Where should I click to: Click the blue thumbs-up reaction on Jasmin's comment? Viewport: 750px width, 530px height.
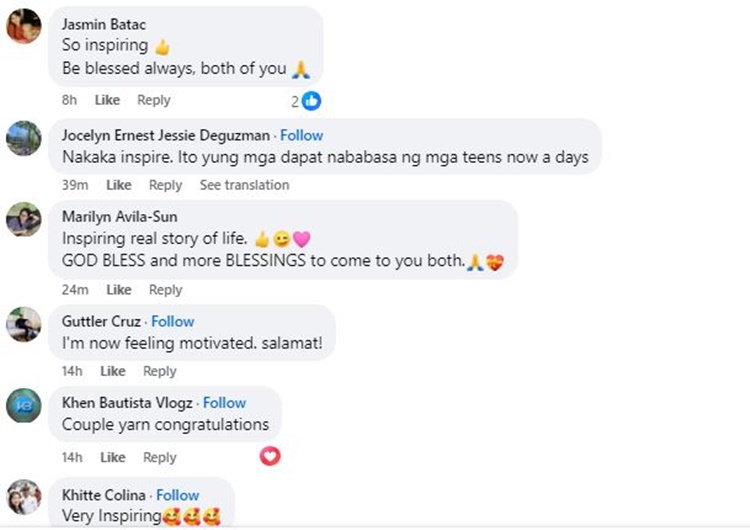[311, 101]
